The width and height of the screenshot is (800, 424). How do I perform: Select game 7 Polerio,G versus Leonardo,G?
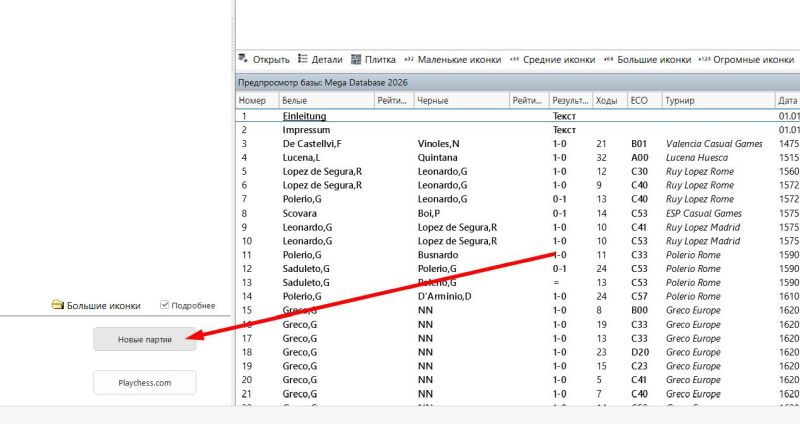coord(518,199)
